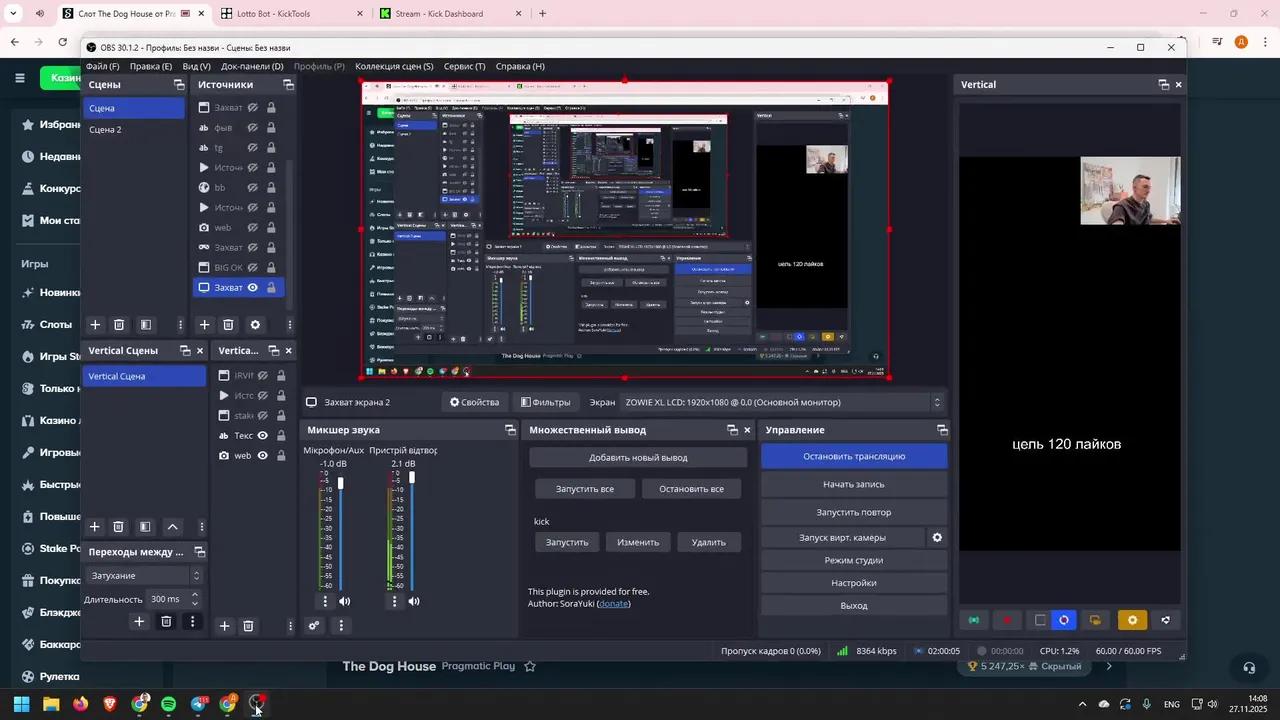This screenshot has width=1280, height=720.
Task: Adjust the Пристрій відтвор volume slider
Action: pos(411,477)
